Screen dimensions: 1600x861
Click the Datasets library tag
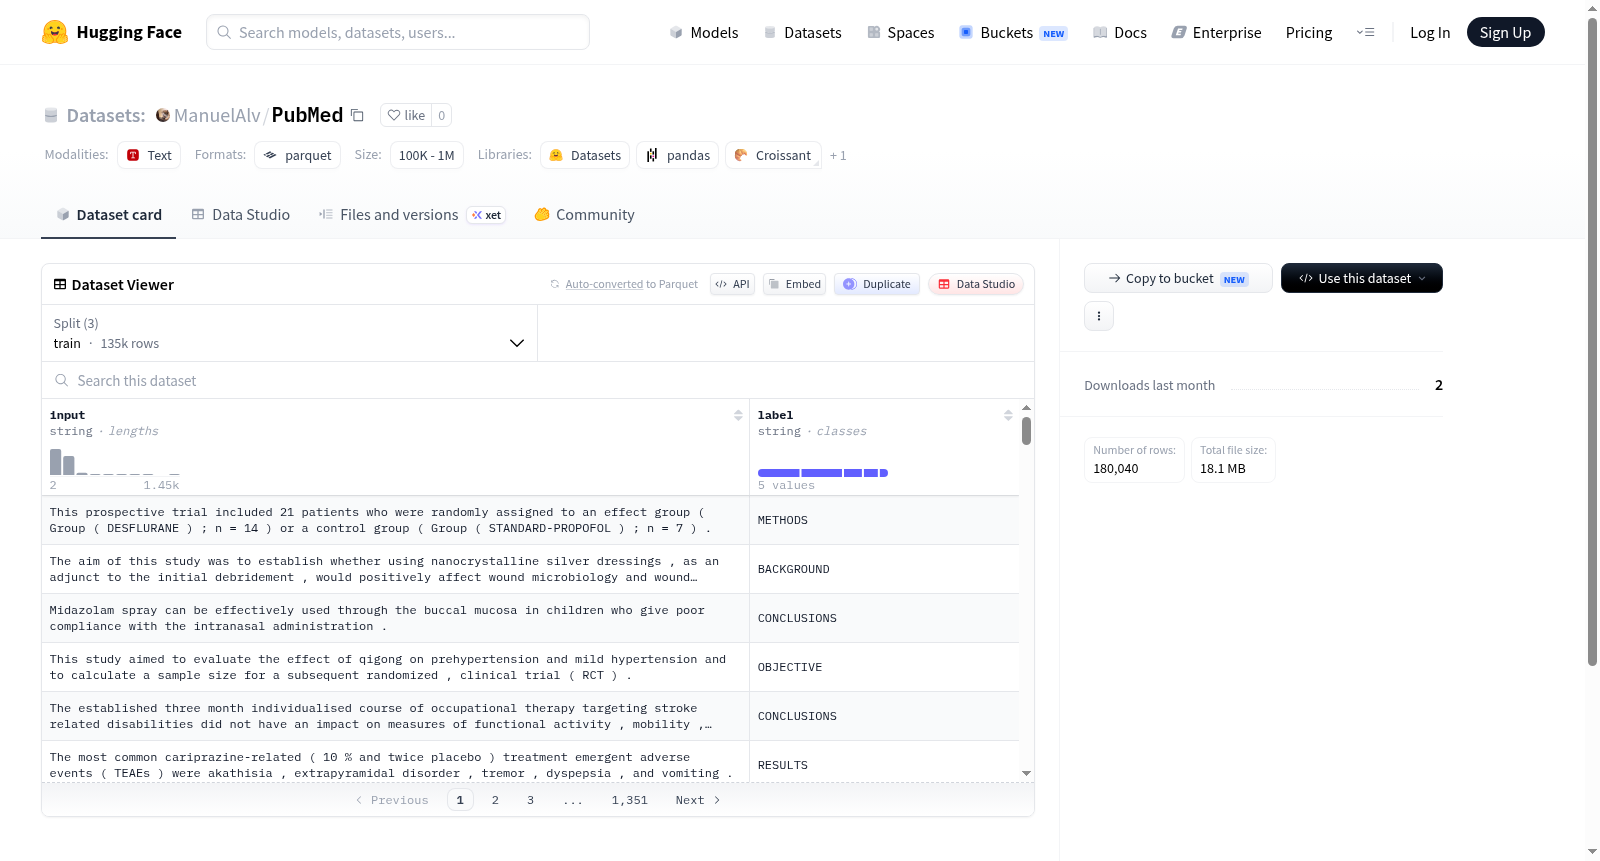(x=585, y=155)
